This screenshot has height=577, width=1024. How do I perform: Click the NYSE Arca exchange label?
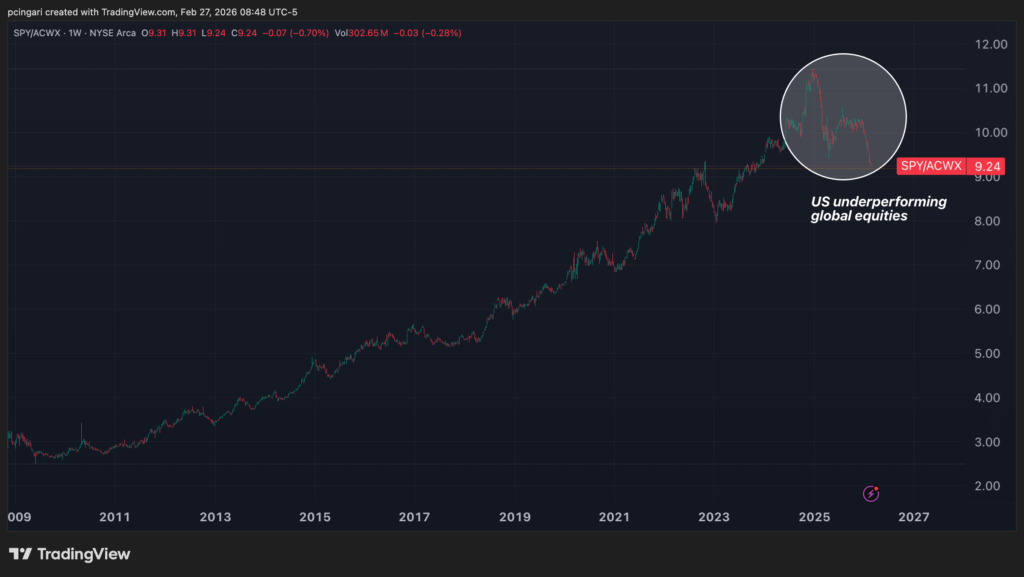112,33
